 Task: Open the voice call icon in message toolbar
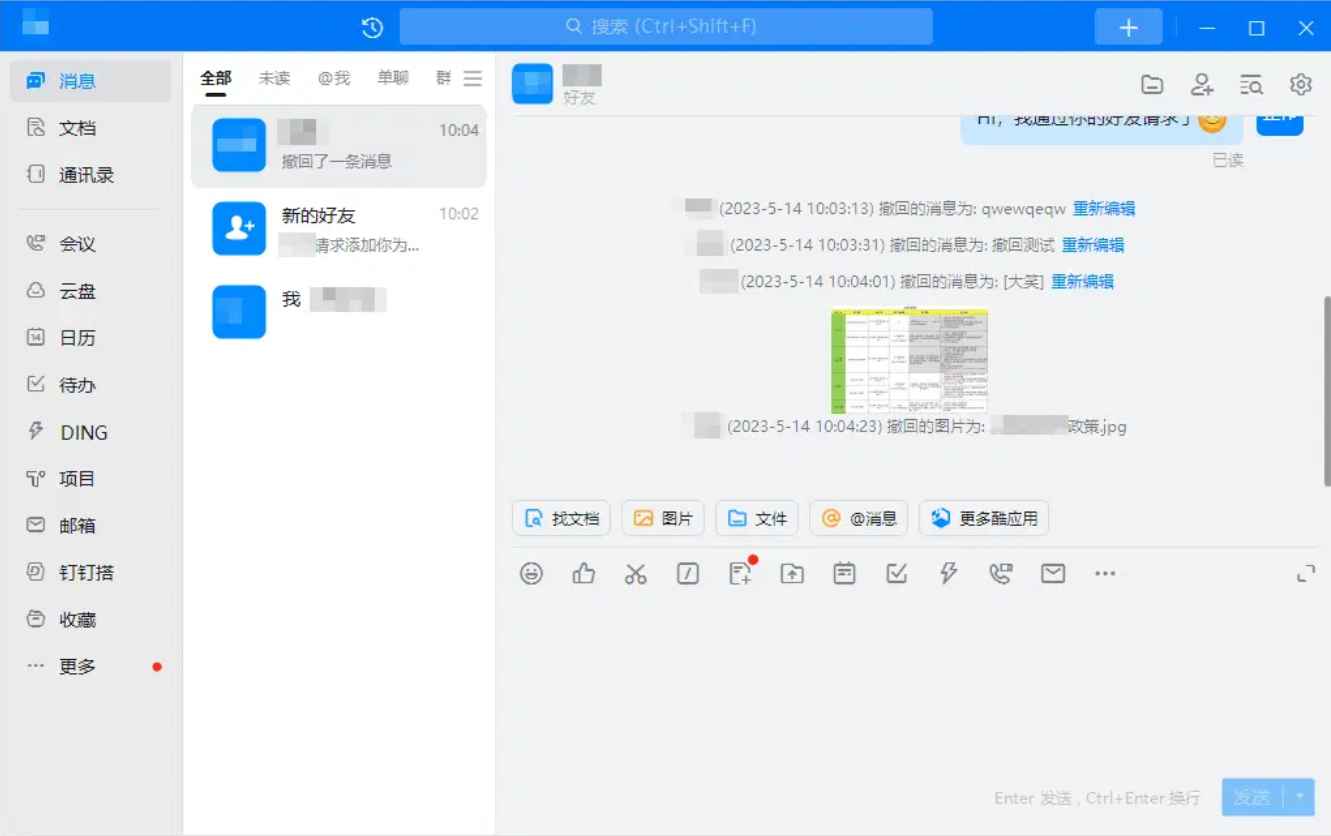pos(1000,573)
